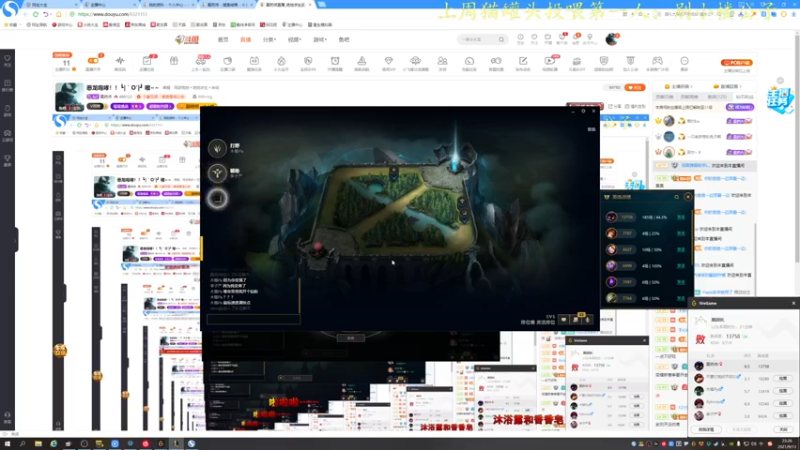The height and width of the screenshot is (450, 800).
Task: Expand the 分类 dropdown menu
Action: 269,39
